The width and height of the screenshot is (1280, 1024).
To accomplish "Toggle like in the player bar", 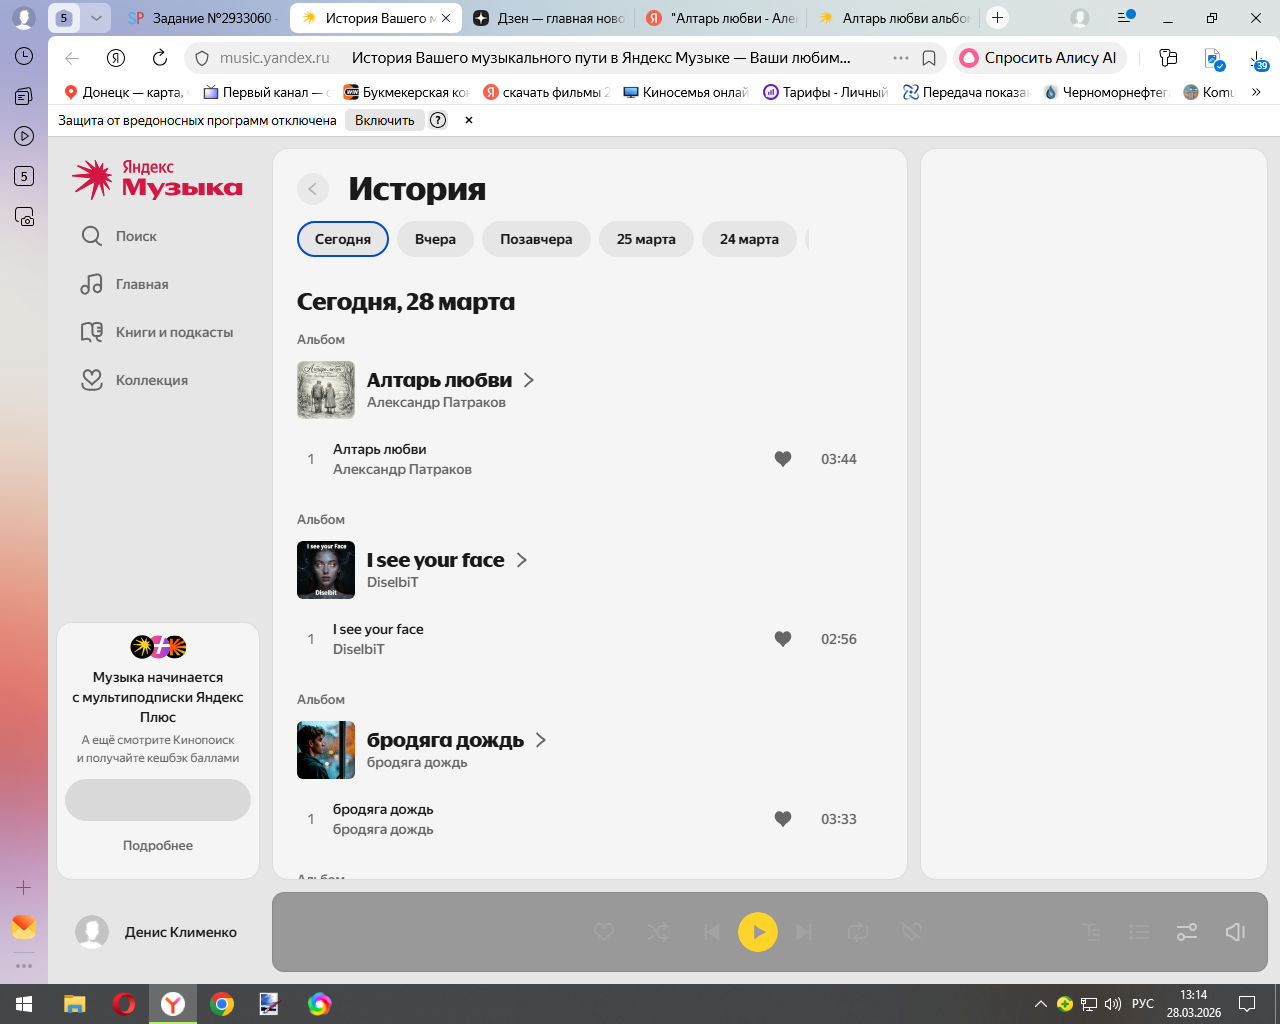I will [x=604, y=932].
